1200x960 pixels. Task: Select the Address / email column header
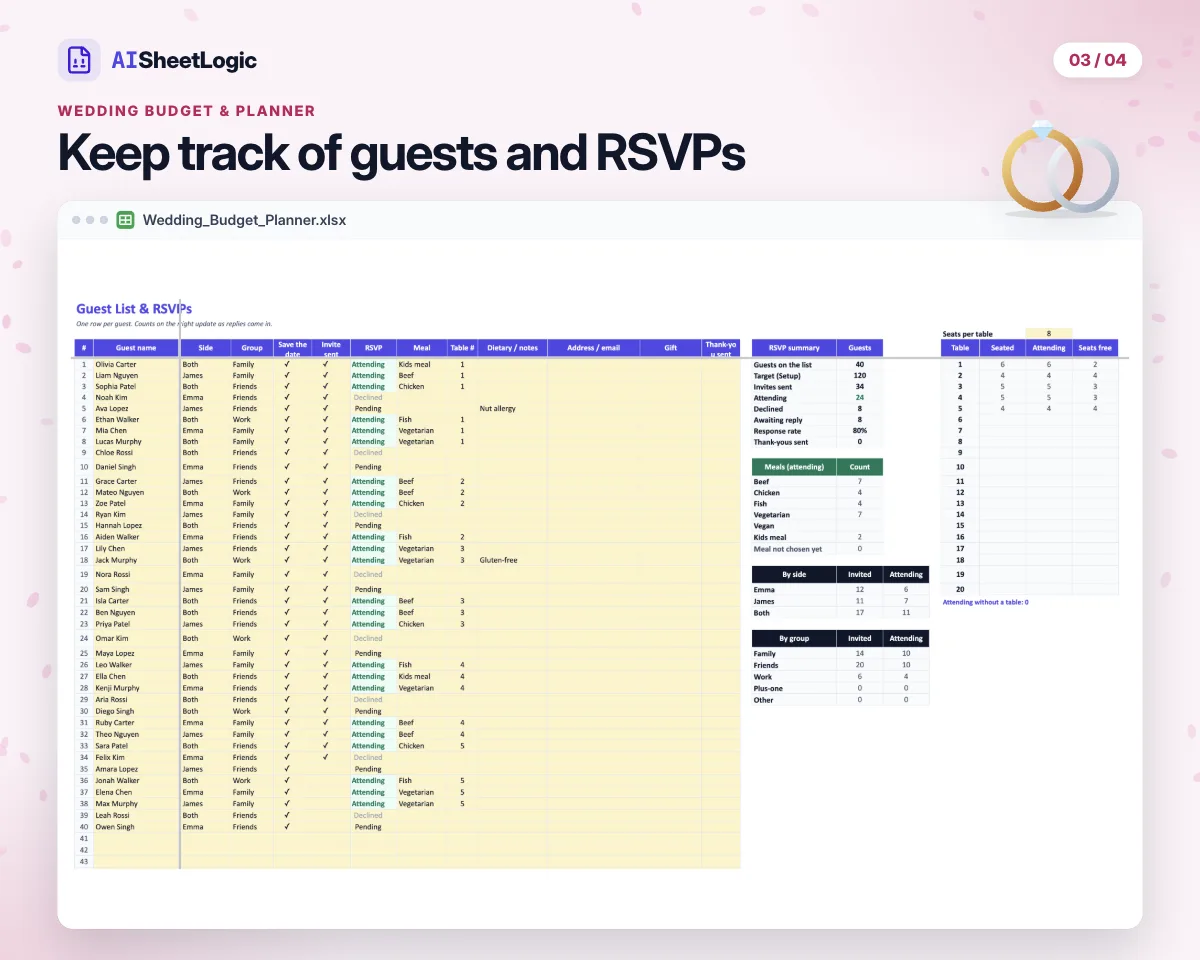[594, 348]
